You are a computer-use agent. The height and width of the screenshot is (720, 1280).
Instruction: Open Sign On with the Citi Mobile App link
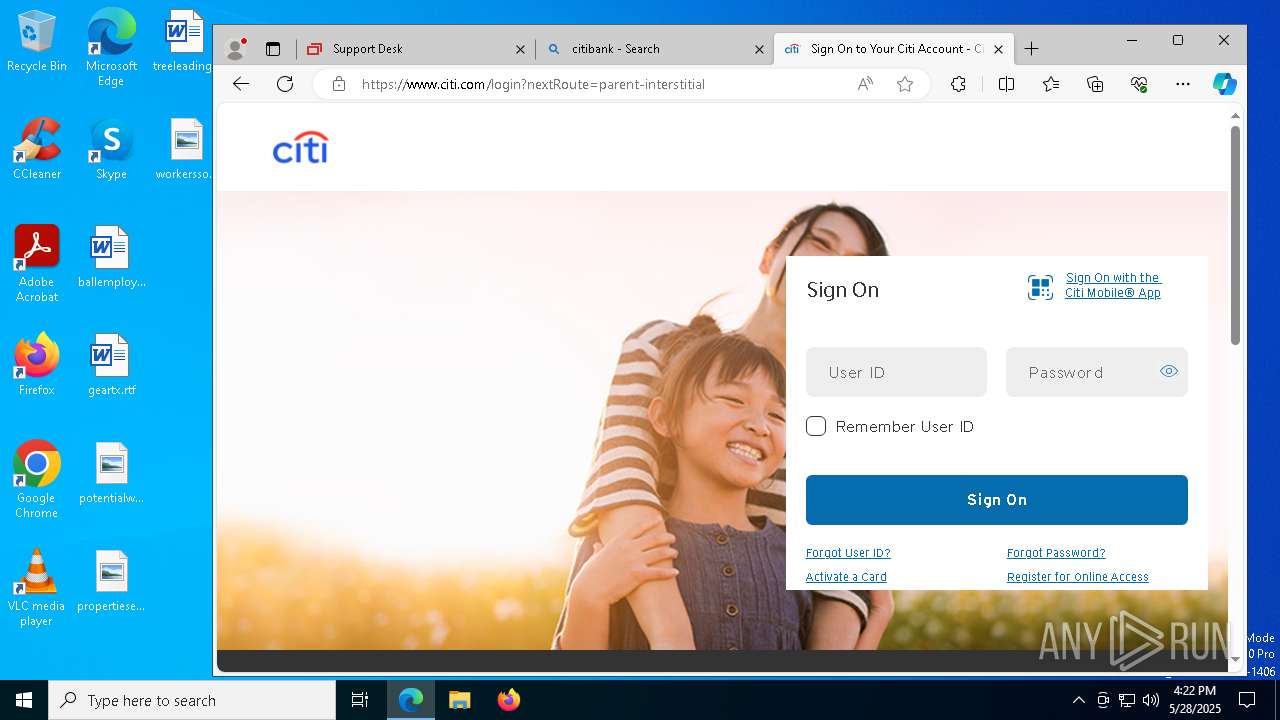point(1112,285)
